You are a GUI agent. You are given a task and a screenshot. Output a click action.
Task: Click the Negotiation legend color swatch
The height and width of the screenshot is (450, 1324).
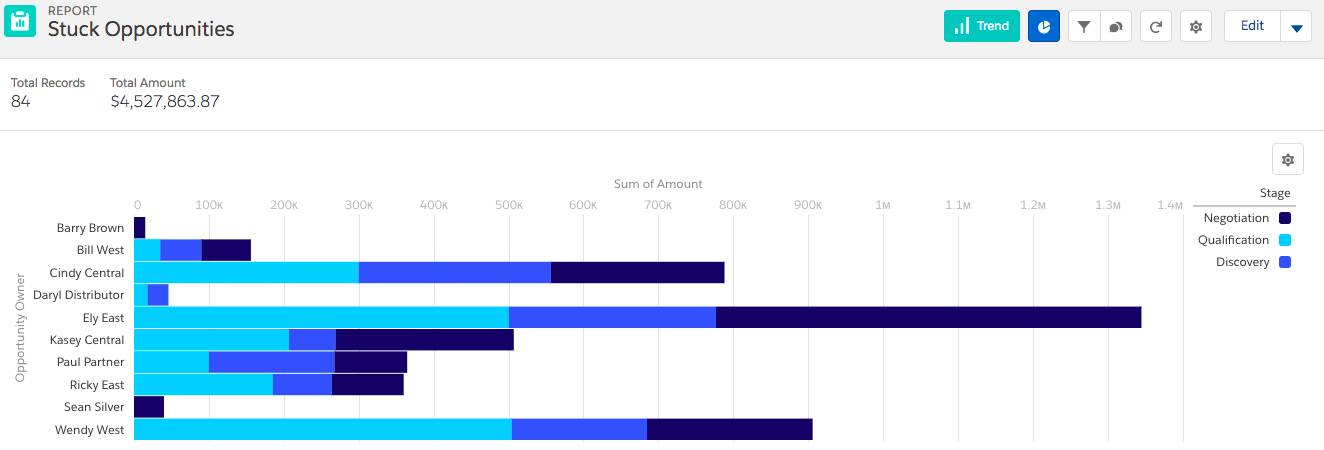(x=1285, y=218)
